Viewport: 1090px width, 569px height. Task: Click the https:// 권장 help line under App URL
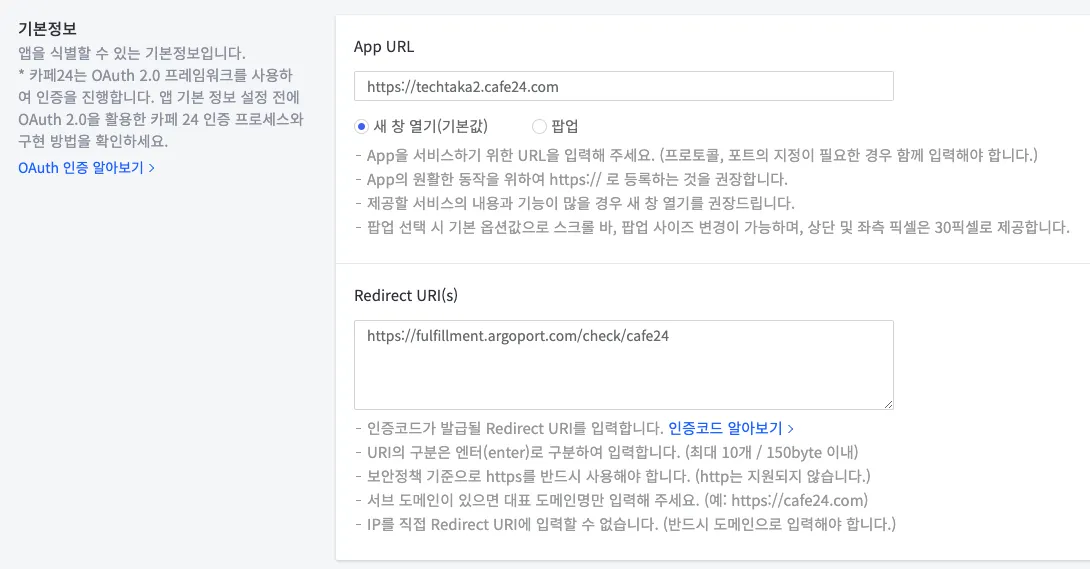click(571, 180)
